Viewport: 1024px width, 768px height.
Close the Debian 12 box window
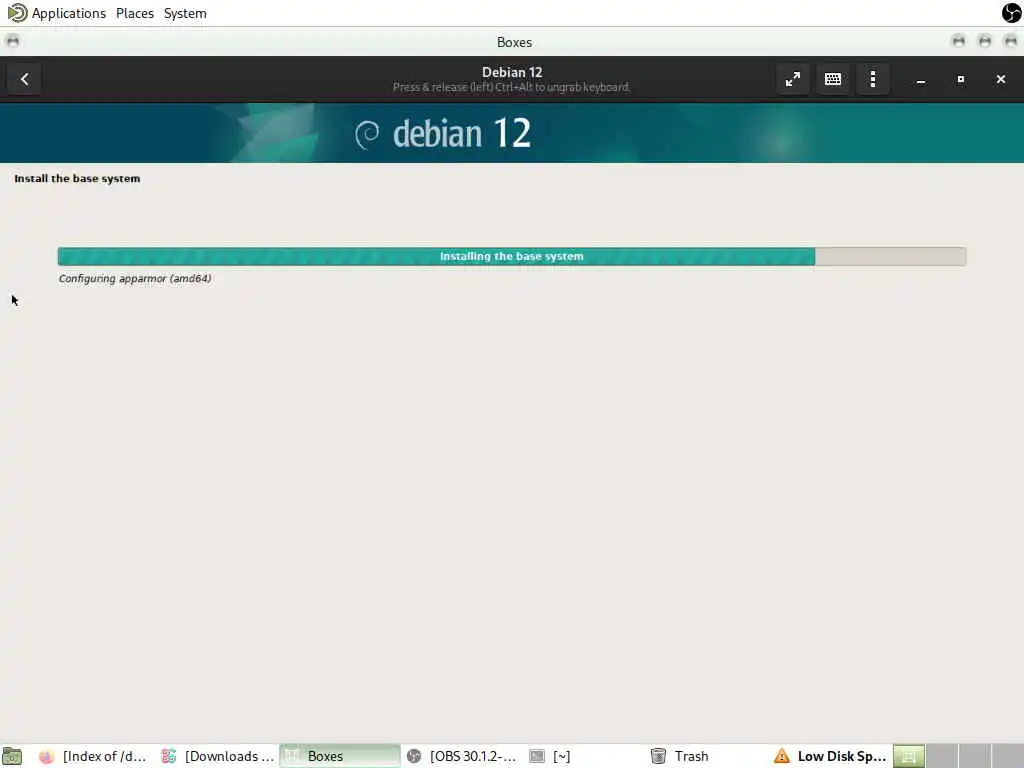coord(1000,79)
